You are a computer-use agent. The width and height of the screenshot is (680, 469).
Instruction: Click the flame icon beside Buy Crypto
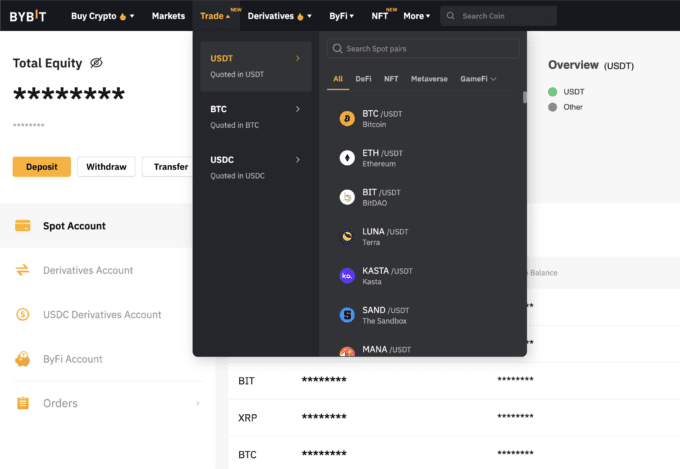pyautogui.click(x=123, y=17)
